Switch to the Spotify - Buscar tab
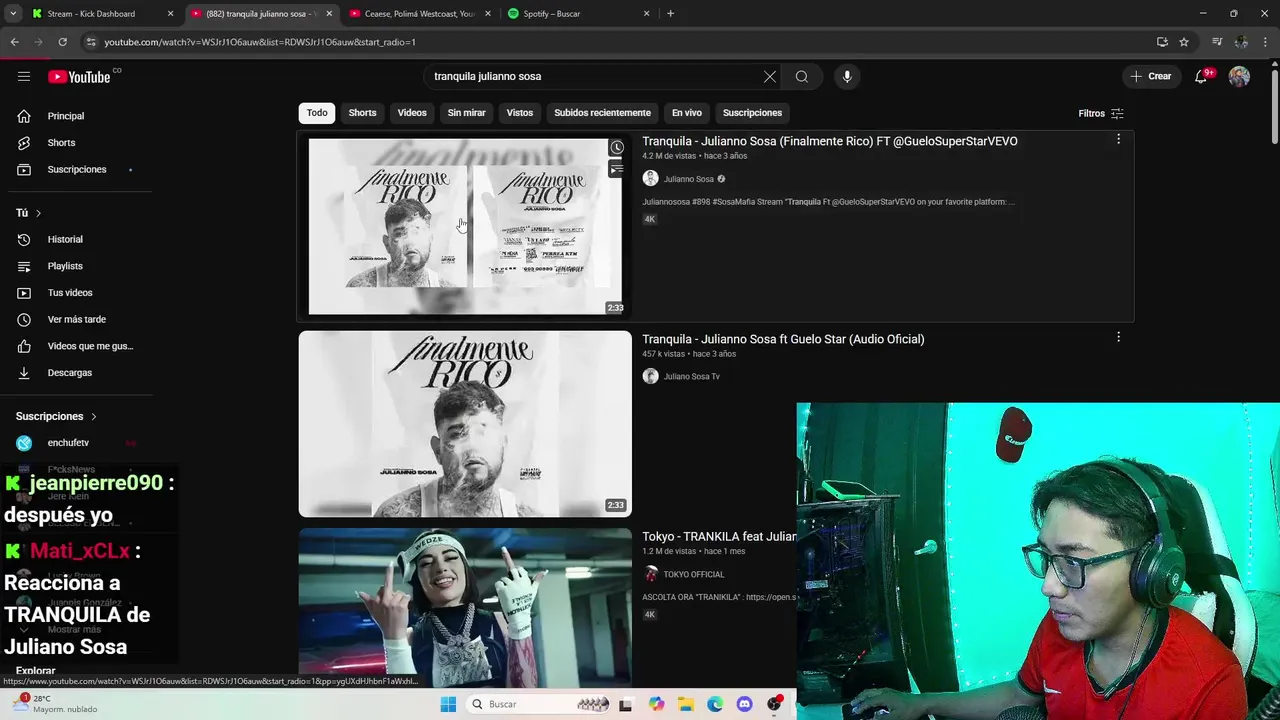Image resolution: width=1280 pixels, height=720 pixels. pyautogui.click(x=580, y=14)
